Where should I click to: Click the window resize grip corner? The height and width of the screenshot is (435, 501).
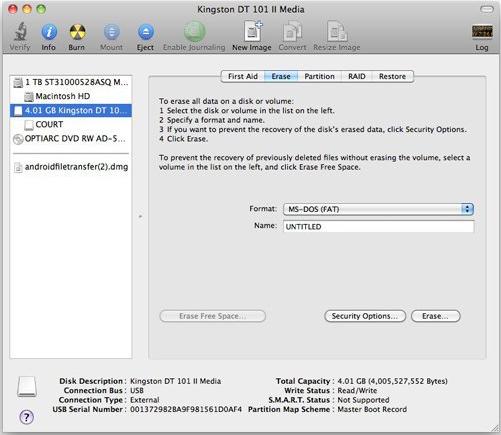tap(494, 429)
